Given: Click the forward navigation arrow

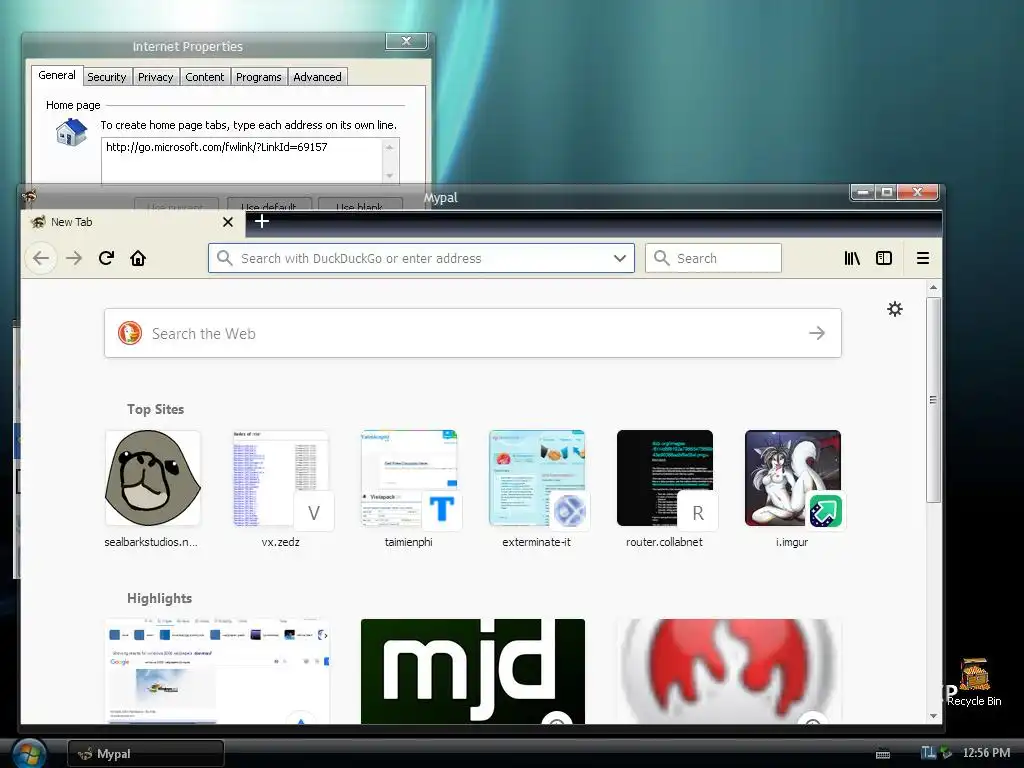Looking at the screenshot, I should coord(74,258).
